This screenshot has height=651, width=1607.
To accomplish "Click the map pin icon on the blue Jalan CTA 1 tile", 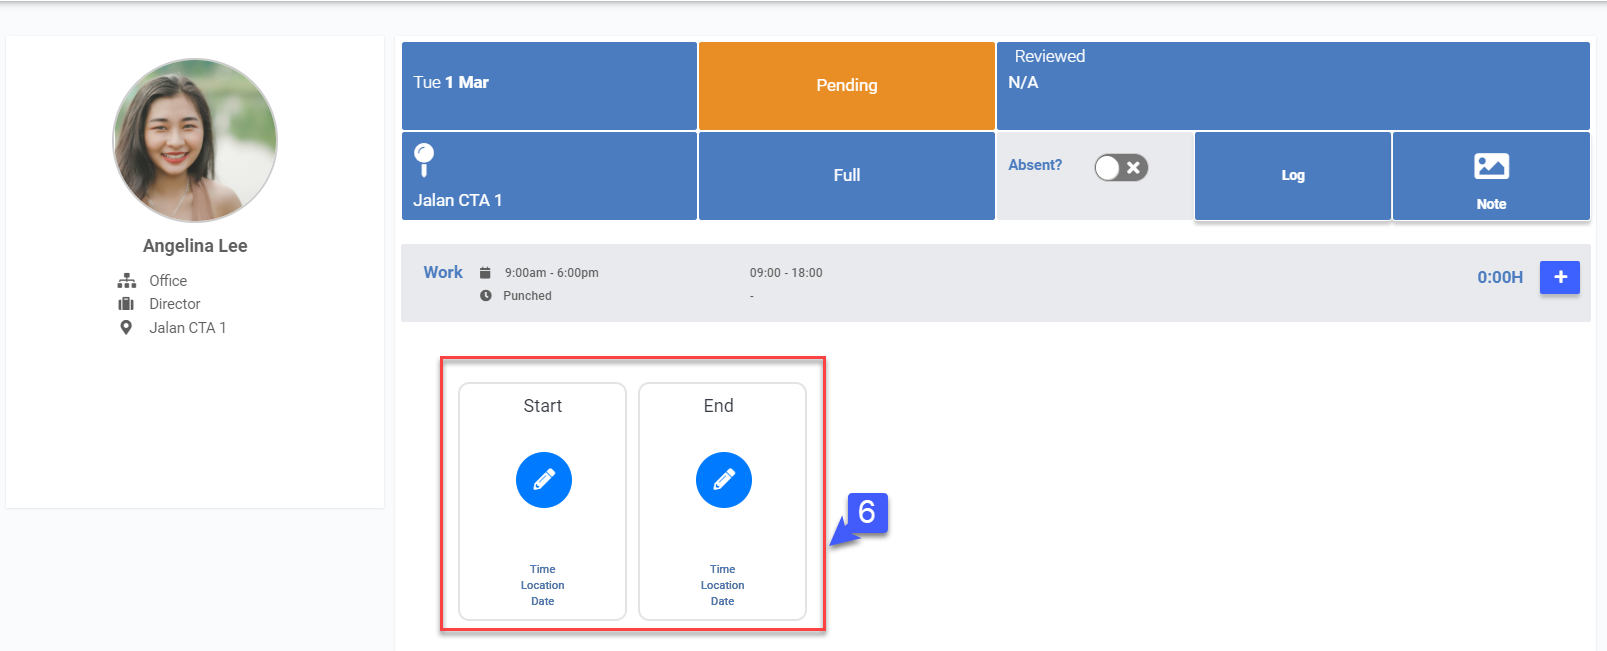I will click(x=424, y=158).
